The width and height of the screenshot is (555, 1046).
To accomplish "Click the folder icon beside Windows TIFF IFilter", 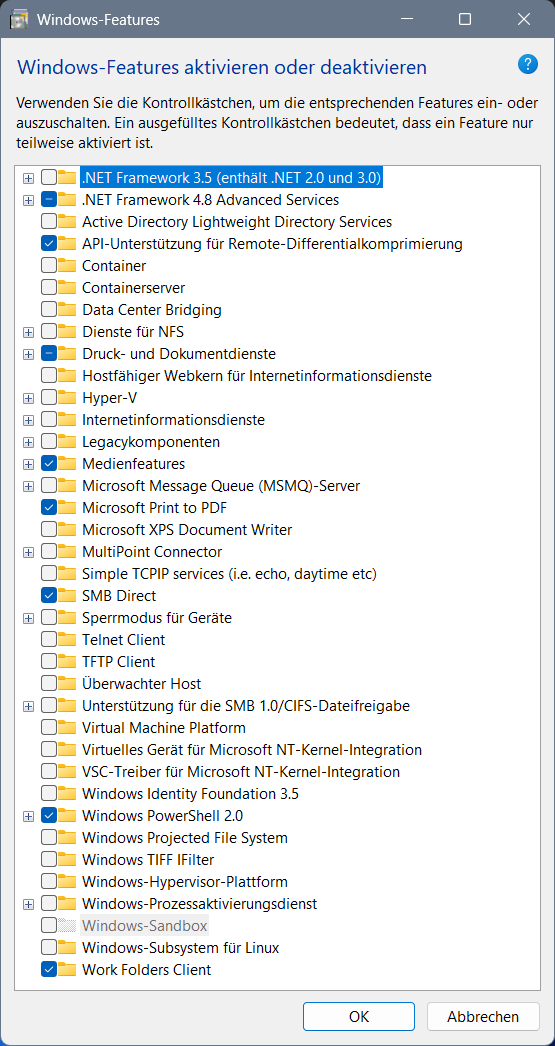I will 67,860.
